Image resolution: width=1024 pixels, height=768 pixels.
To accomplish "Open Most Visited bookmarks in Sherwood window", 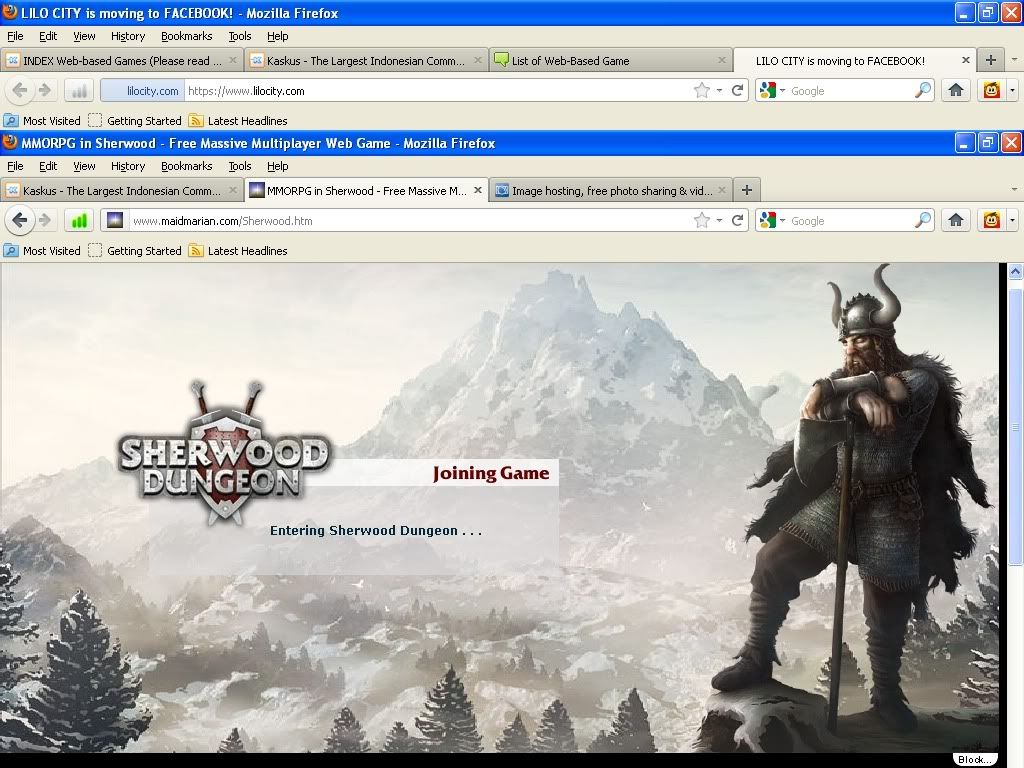I will pyautogui.click(x=42, y=251).
